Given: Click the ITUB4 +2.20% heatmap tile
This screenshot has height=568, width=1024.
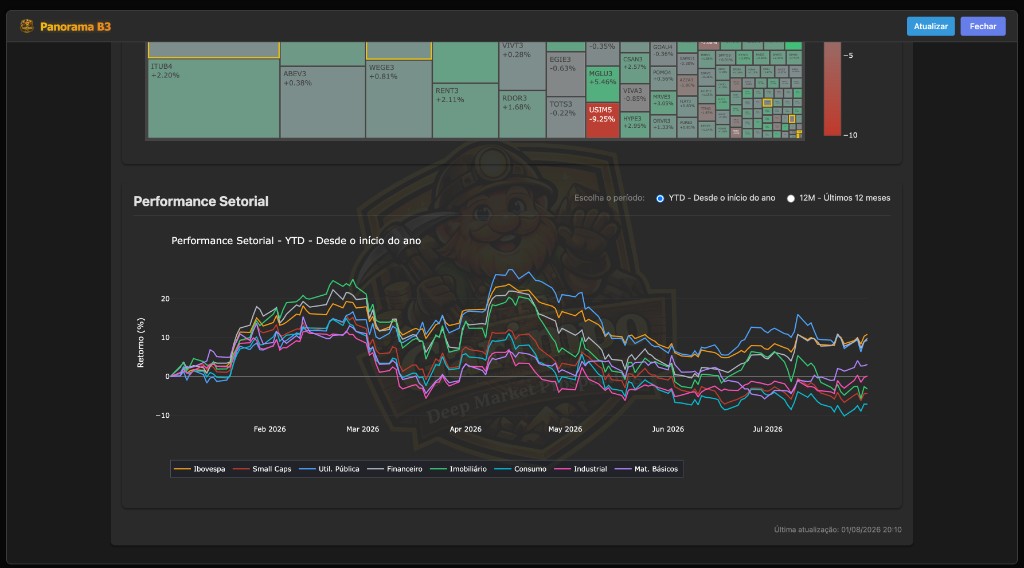Looking at the screenshot, I should 214,98.
